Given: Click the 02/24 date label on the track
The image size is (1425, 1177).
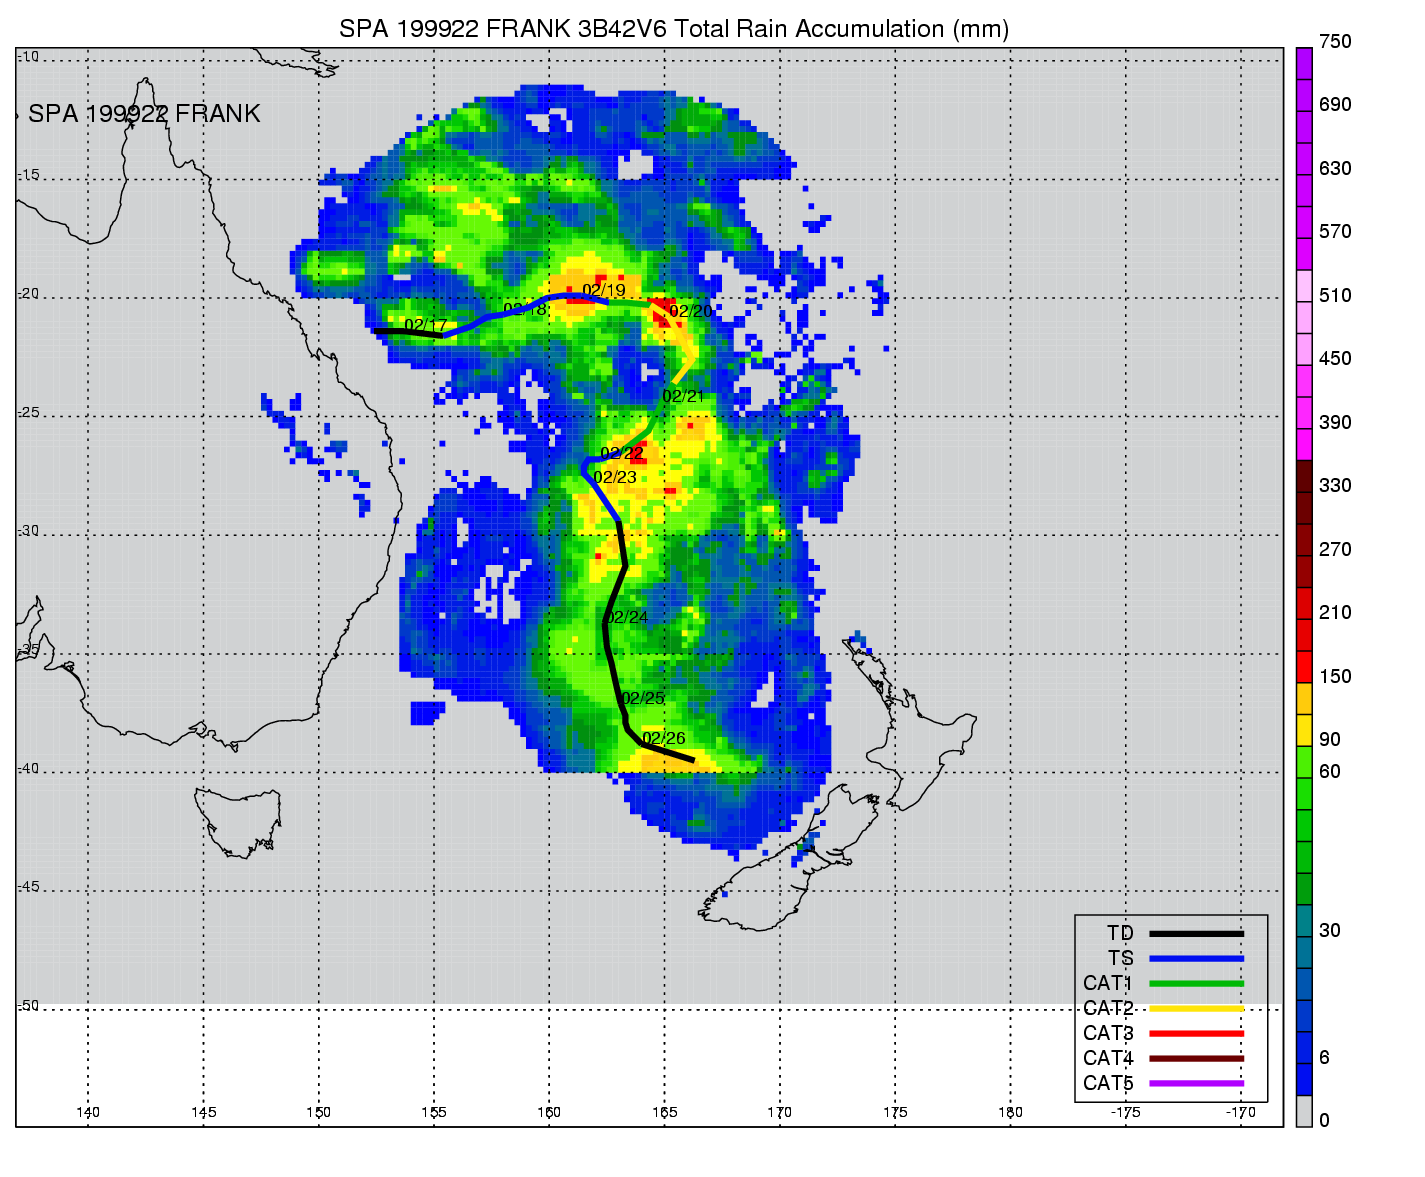Looking at the screenshot, I should pyautogui.click(x=626, y=617).
